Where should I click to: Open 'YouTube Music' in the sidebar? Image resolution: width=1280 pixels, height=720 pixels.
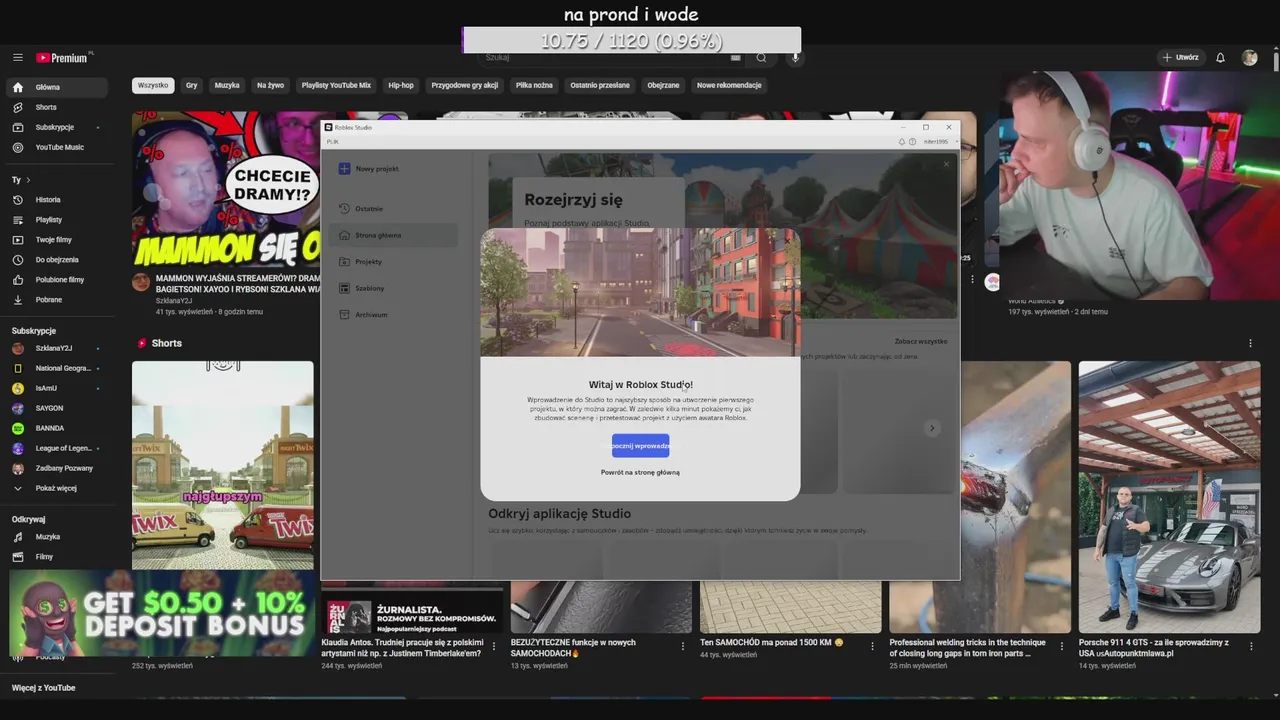click(x=59, y=147)
